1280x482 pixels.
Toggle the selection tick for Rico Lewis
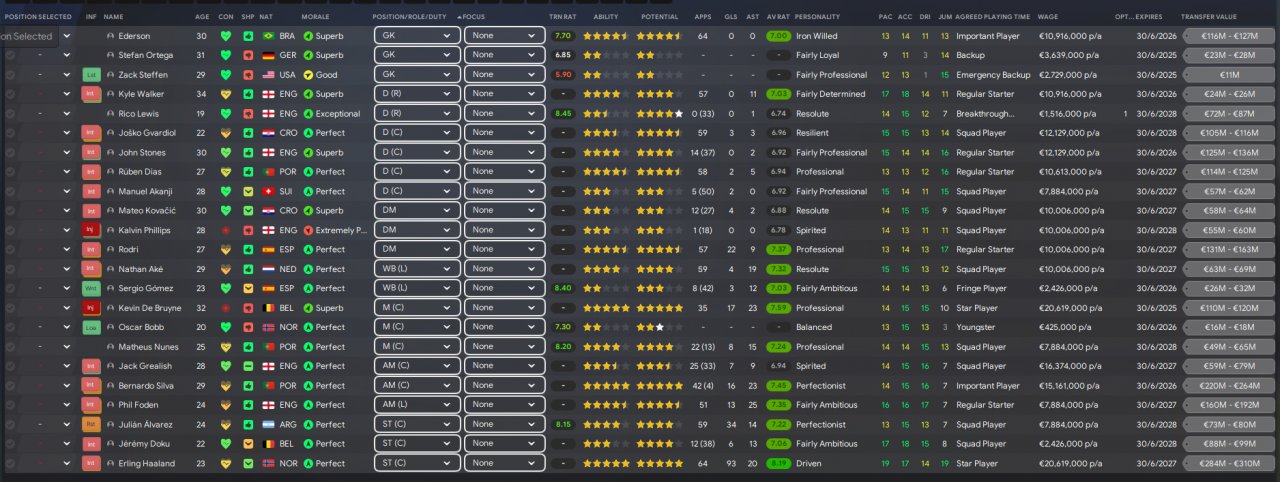pyautogui.click(x=10, y=114)
